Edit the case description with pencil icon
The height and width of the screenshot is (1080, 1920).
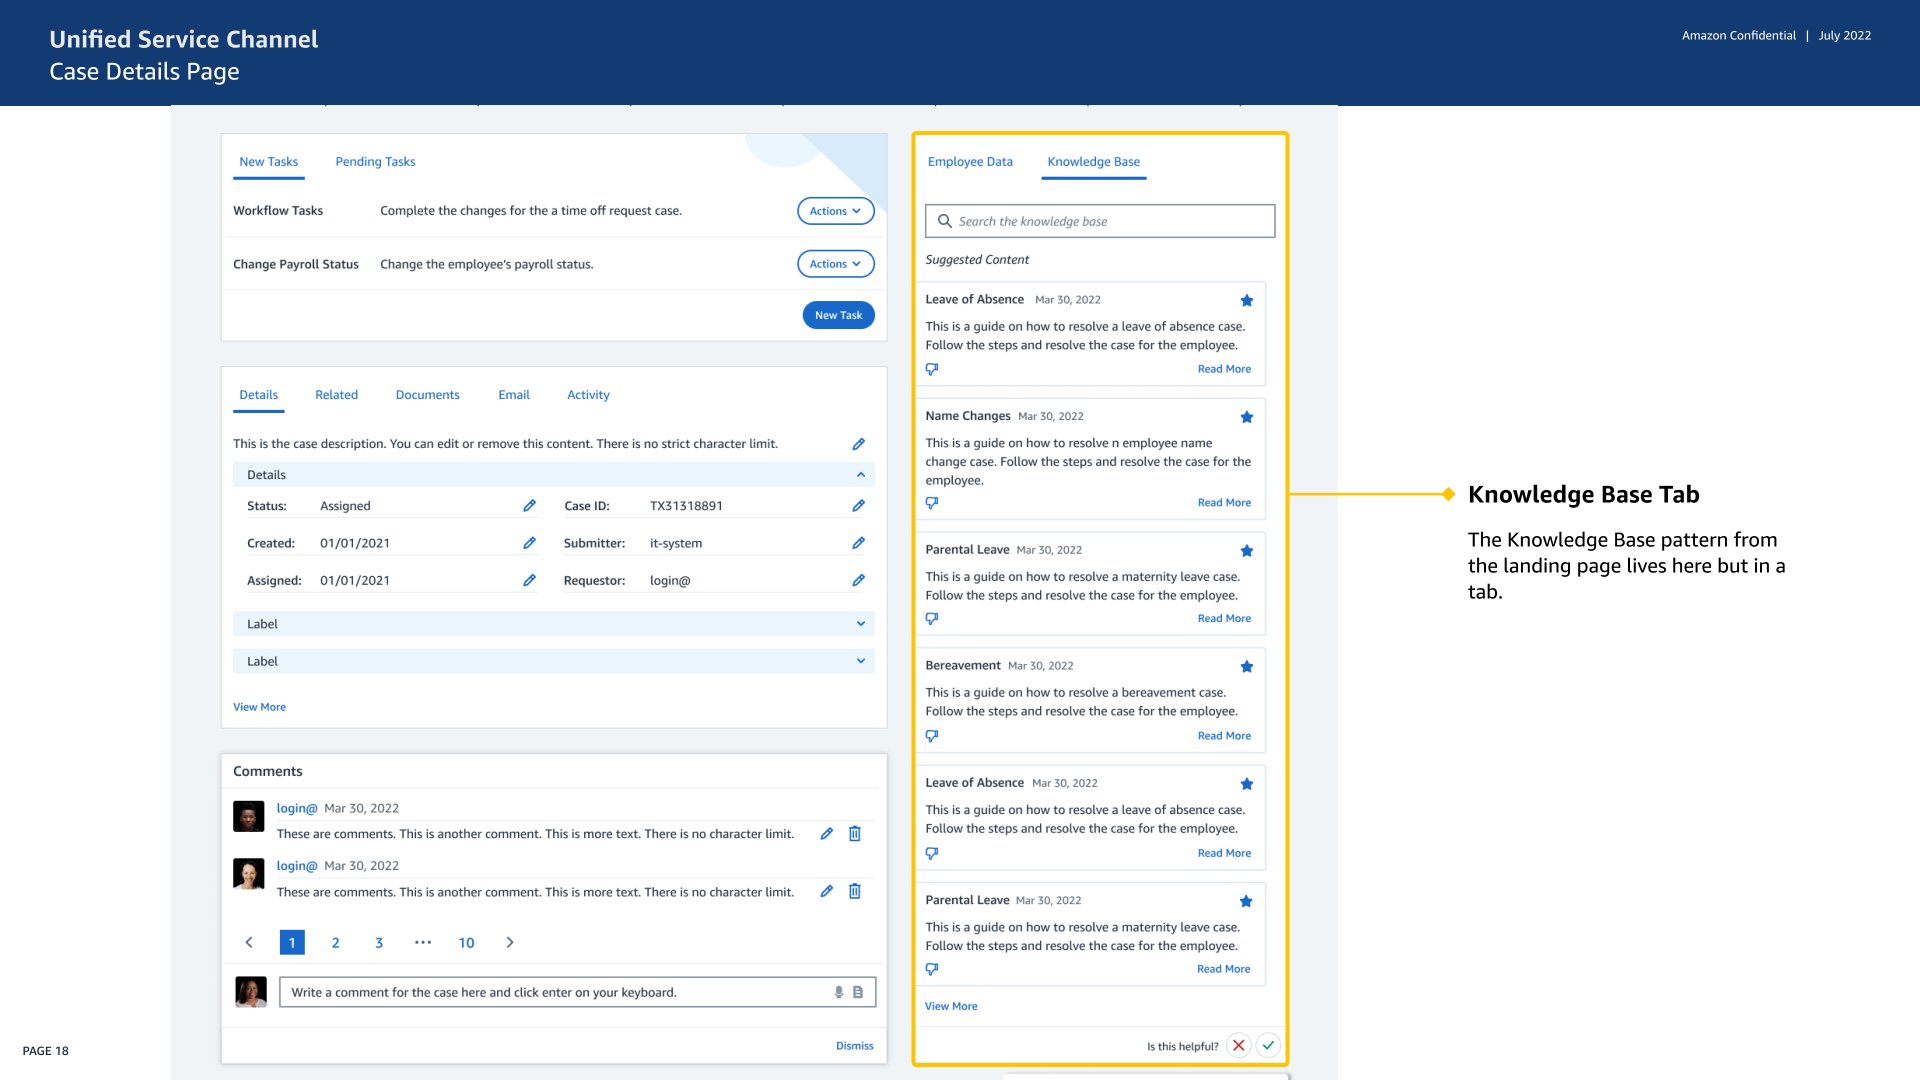click(x=858, y=444)
